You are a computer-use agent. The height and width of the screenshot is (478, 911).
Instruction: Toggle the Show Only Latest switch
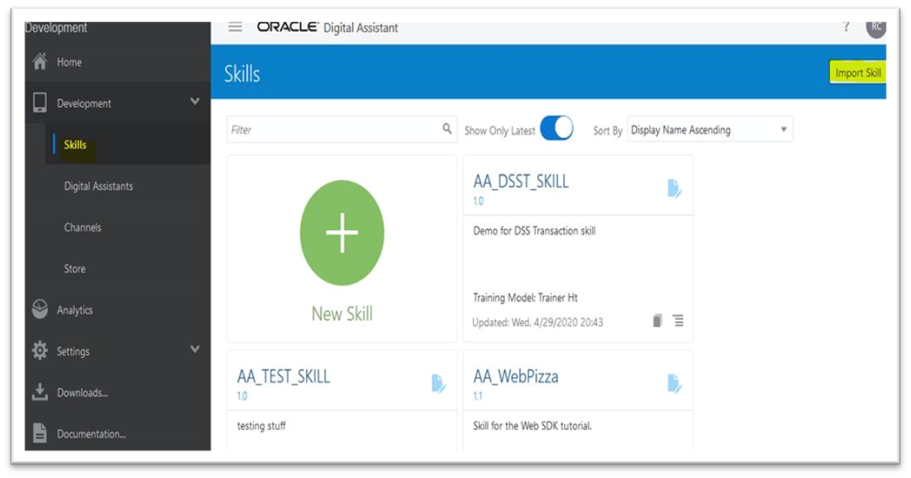557,129
